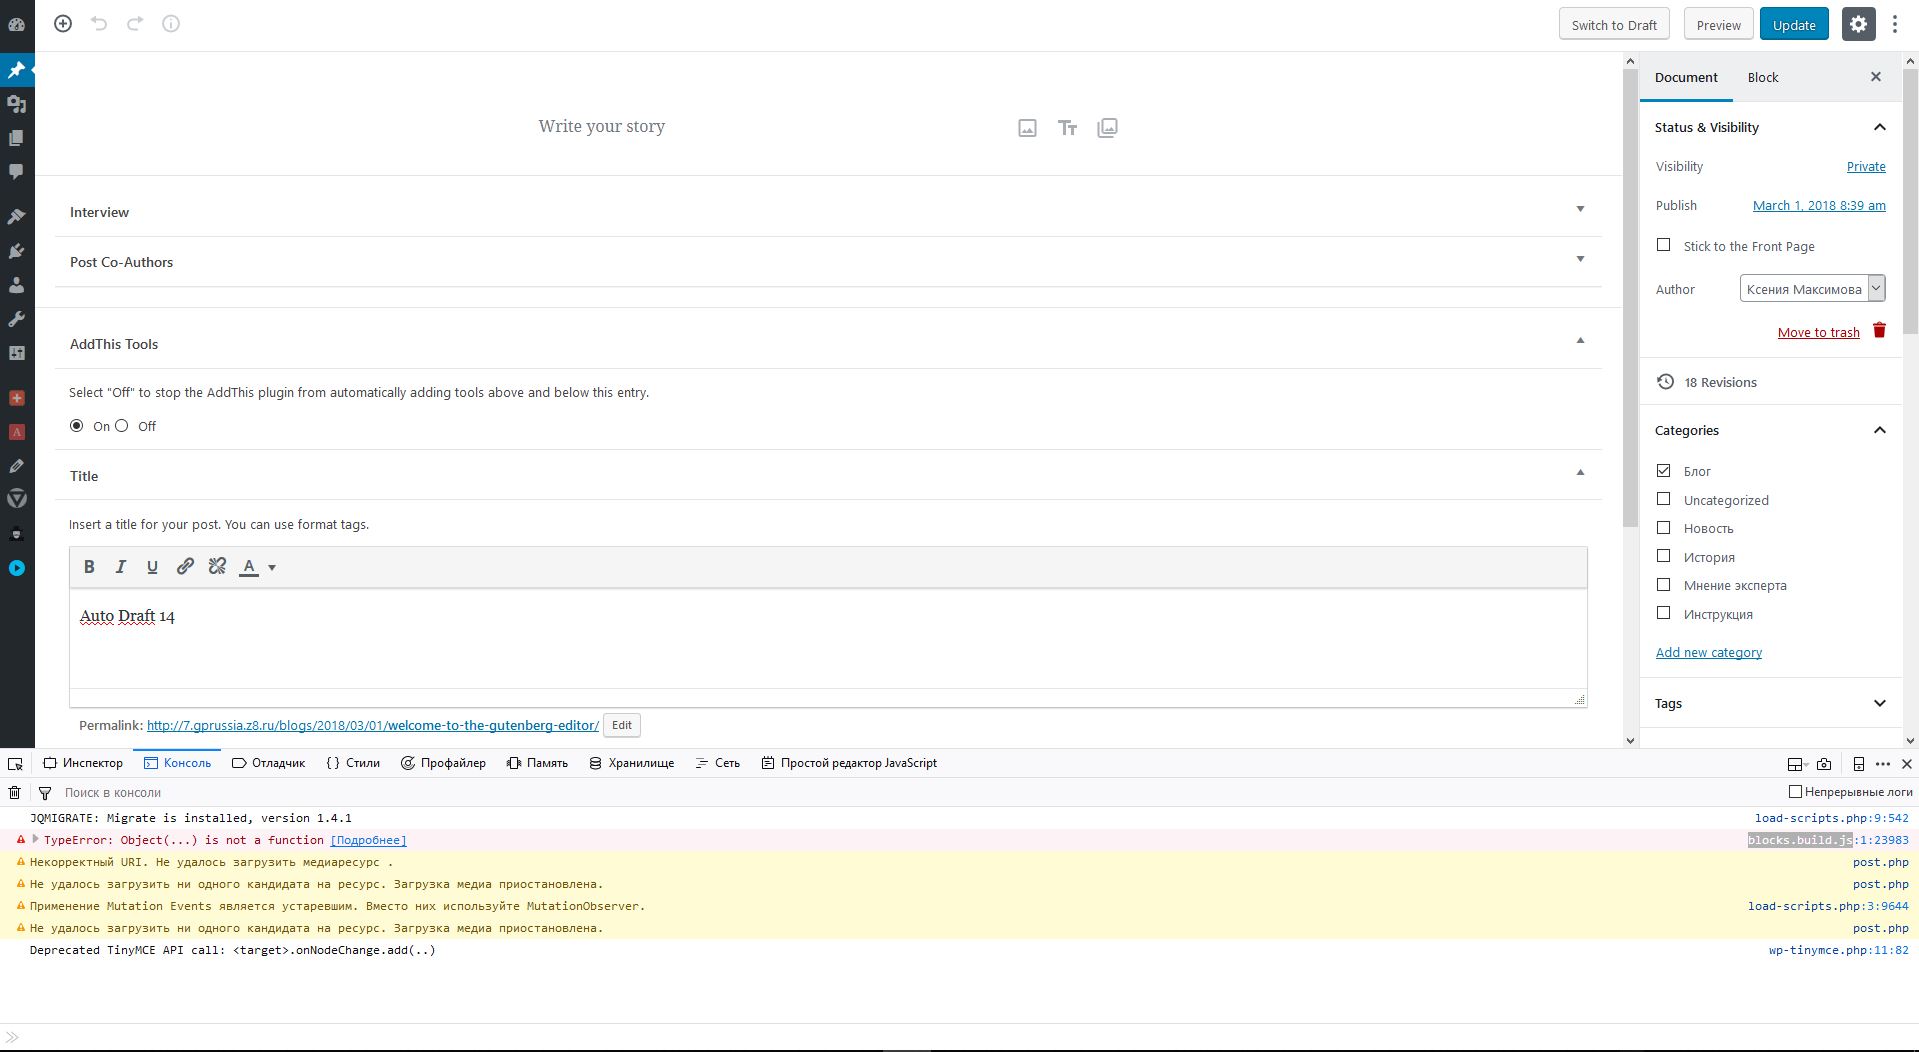Click the Add block plus icon
1919x1052 pixels.
click(x=63, y=24)
